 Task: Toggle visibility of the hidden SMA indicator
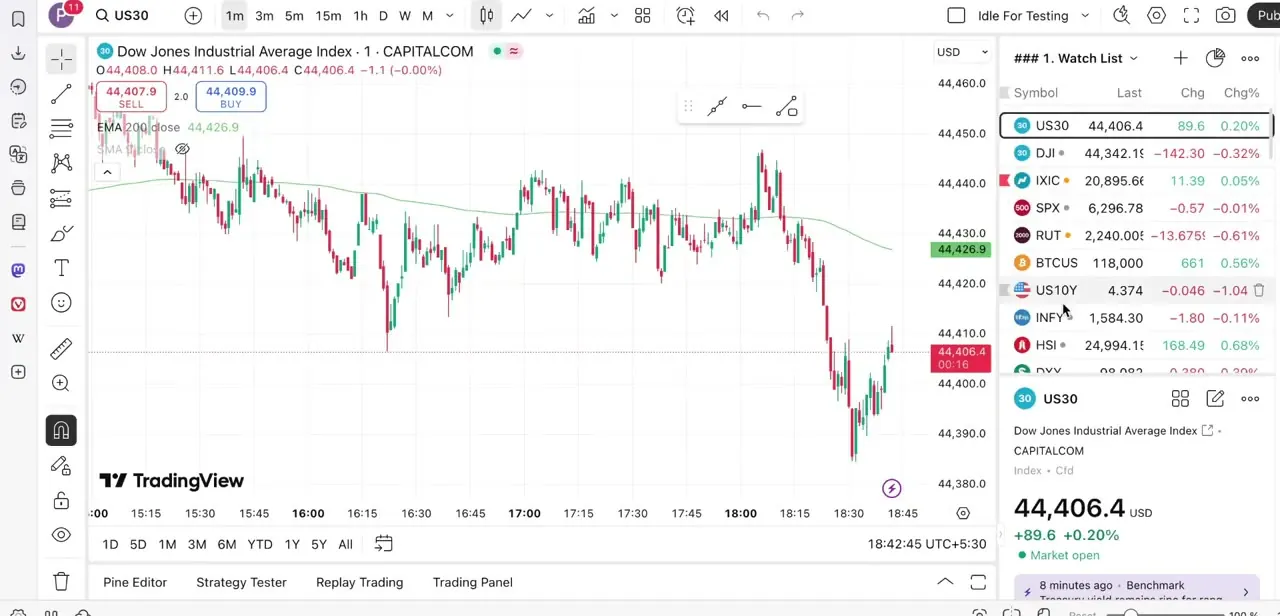(x=182, y=149)
